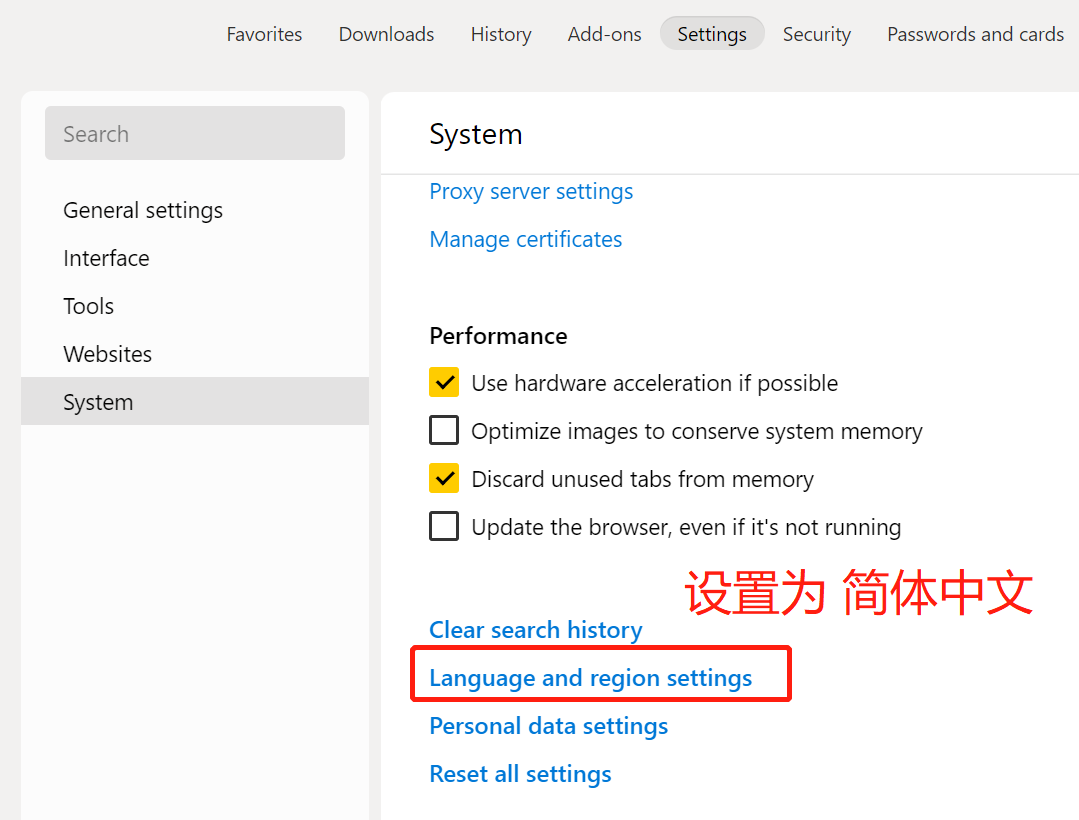Click the settings Search field
Screen dimensions: 1079x820
point(195,133)
